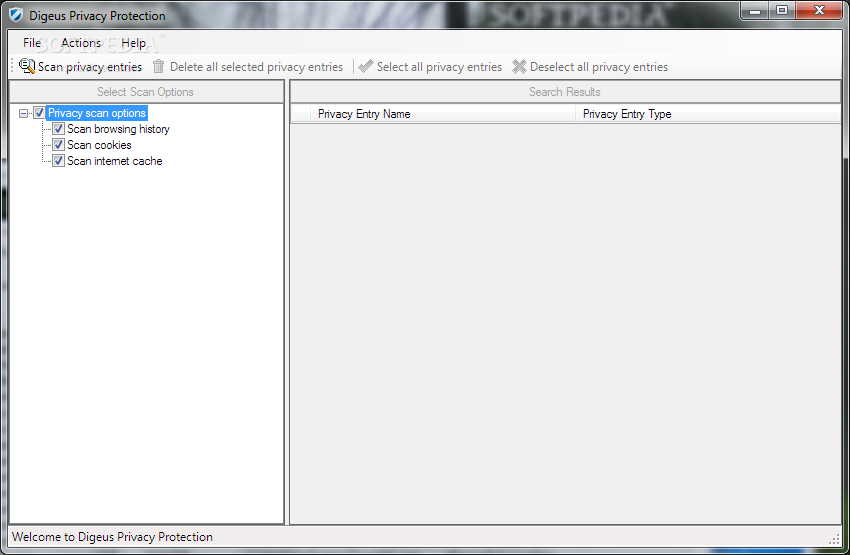Click the Select Scan Options panel header
Image resolution: width=850 pixels, height=555 pixels.
coord(146,92)
